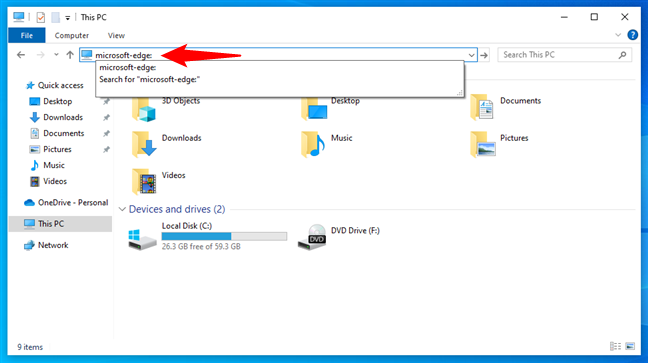Open Music in the sidebar
Viewport: 648px width, 363px height.
pyautogui.click(x=54, y=165)
